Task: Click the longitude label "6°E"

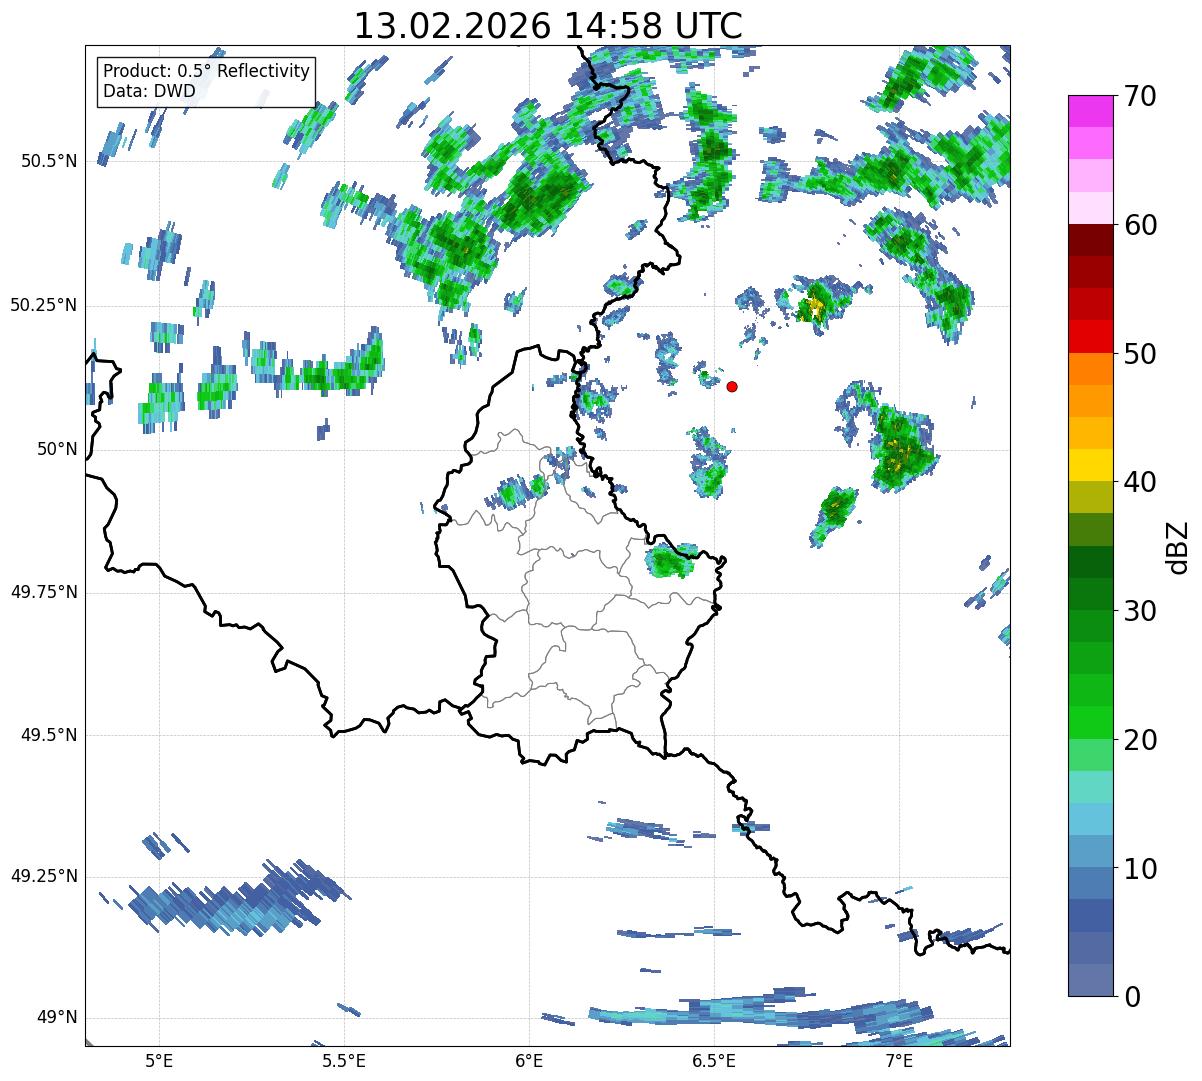Action: 529,1060
